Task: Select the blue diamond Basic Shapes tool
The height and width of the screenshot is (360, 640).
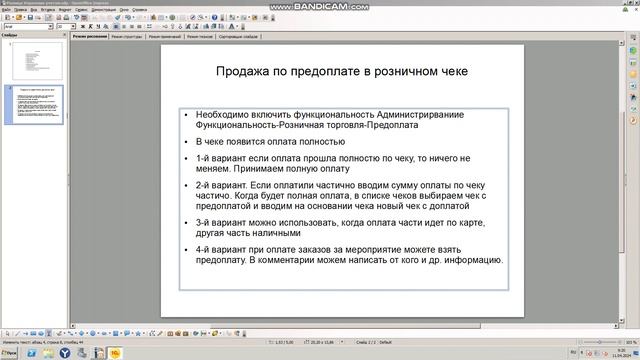Action: [82, 333]
